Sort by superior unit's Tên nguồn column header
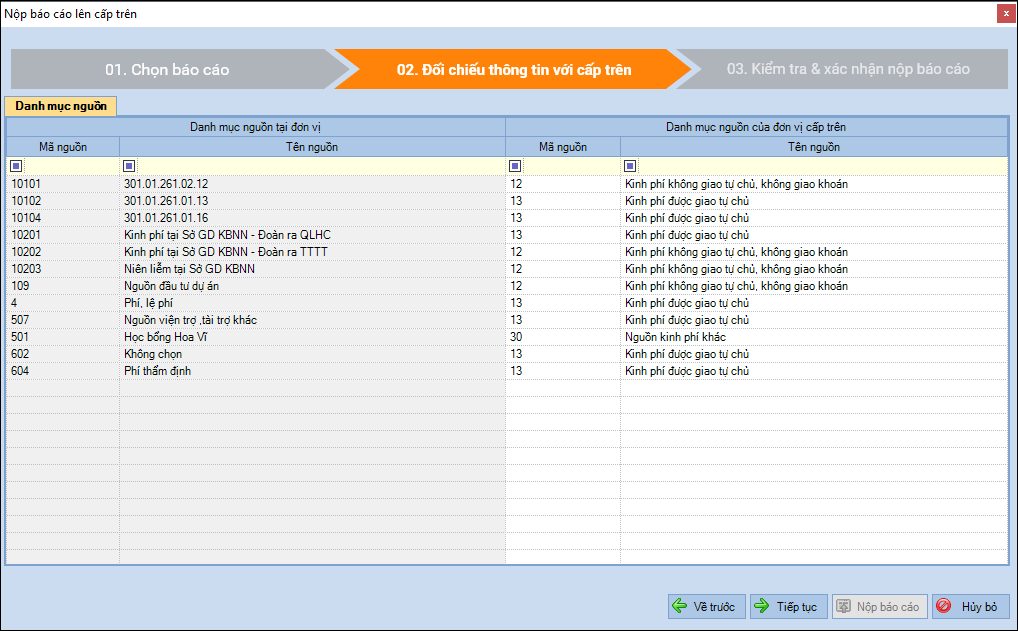The height and width of the screenshot is (631, 1018). pos(813,147)
